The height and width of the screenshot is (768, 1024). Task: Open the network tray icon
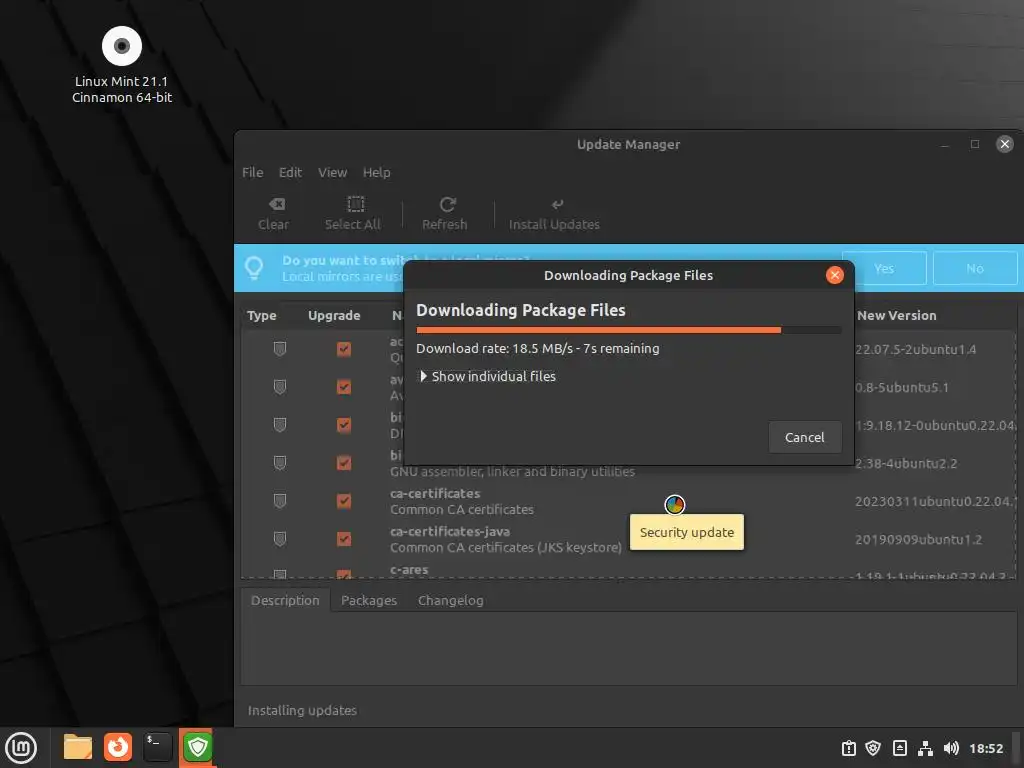pos(925,748)
